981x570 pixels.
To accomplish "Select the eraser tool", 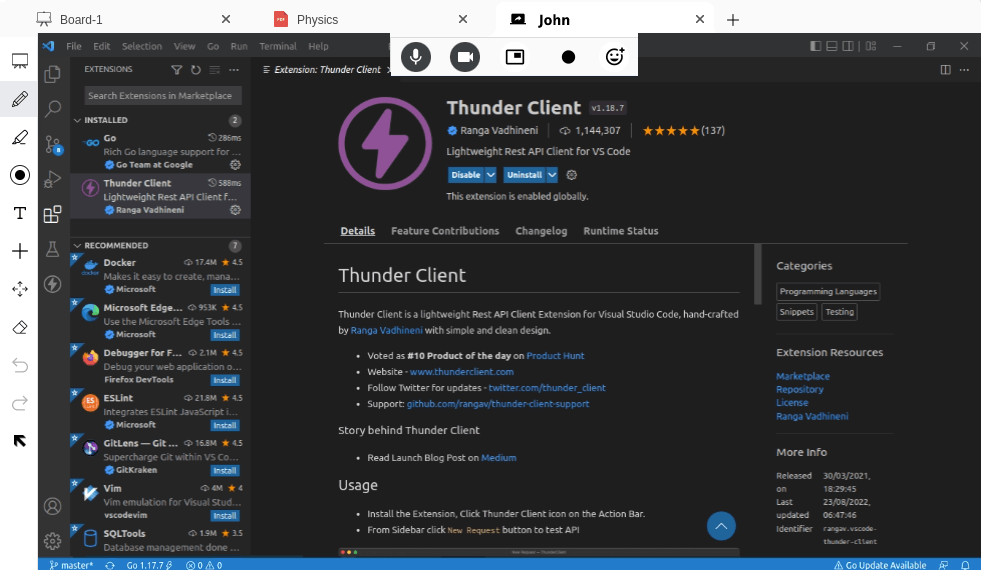I will (19, 327).
